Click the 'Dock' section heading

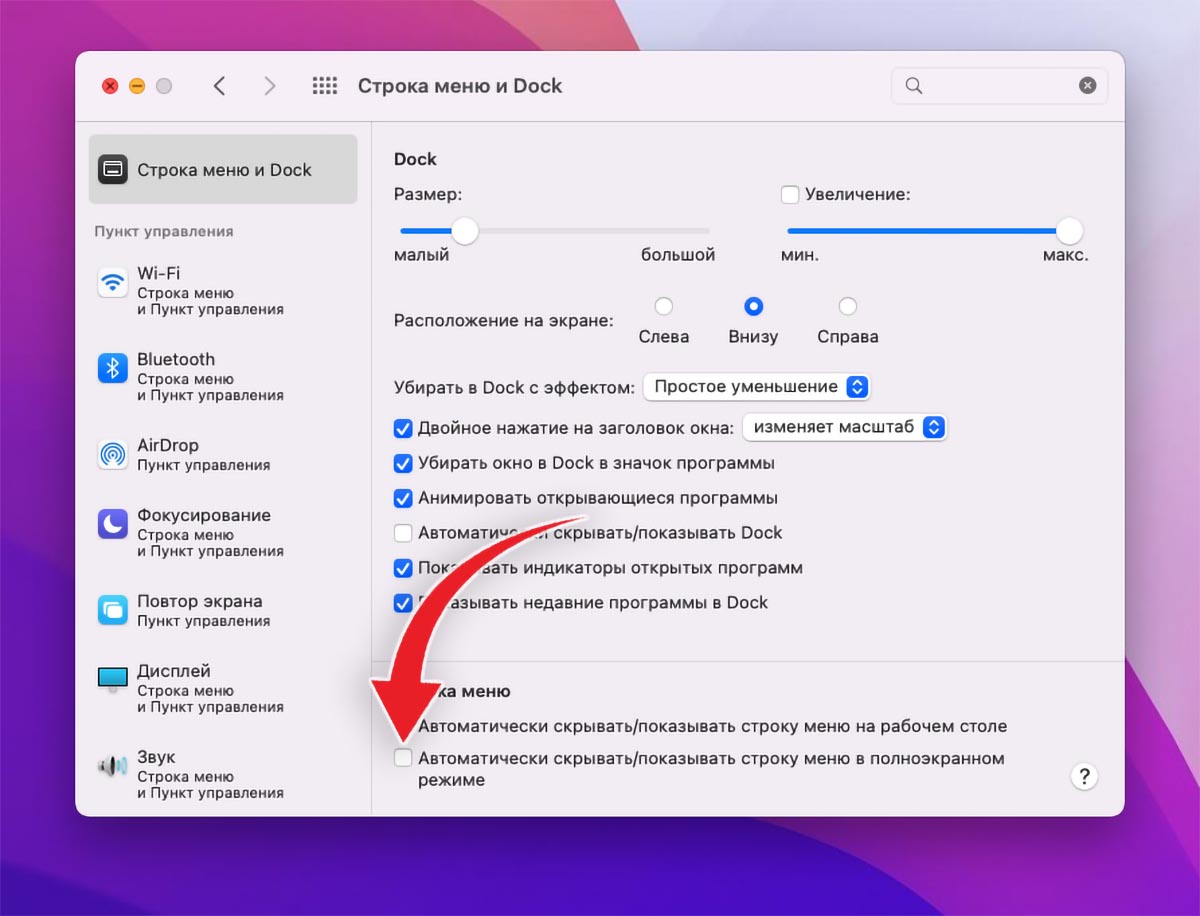[415, 159]
